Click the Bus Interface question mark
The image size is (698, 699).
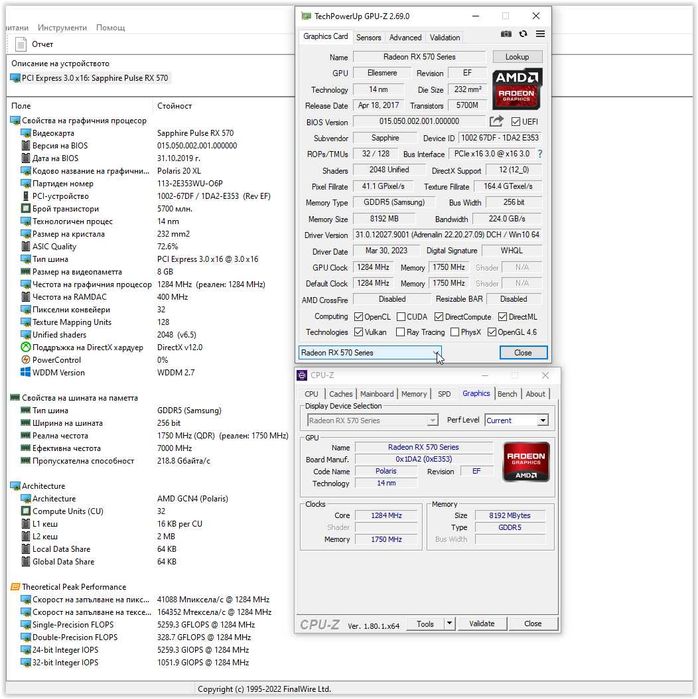point(540,154)
